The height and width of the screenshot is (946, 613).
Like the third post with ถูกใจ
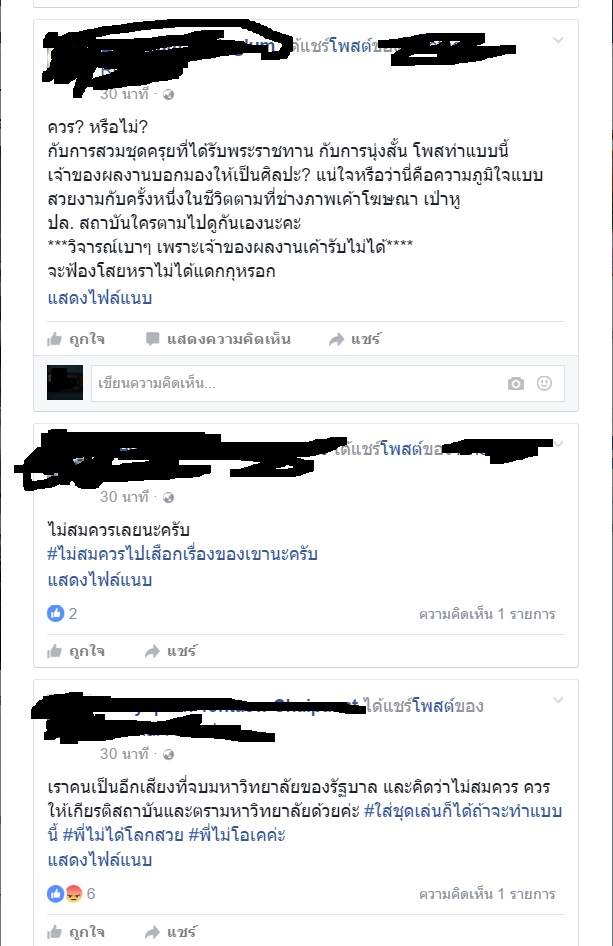pyautogui.click(x=76, y=932)
